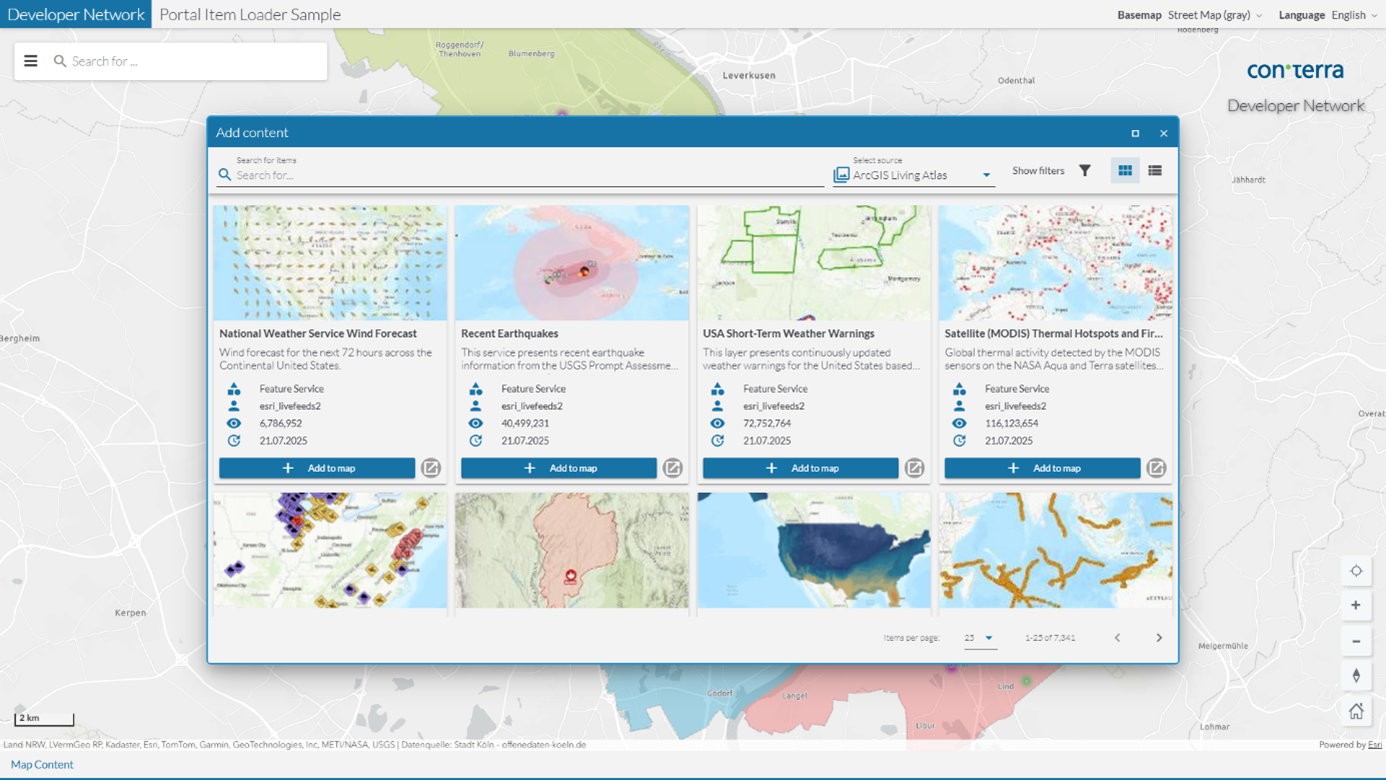Change the items per page dropdown
1386x780 pixels.
(979, 638)
